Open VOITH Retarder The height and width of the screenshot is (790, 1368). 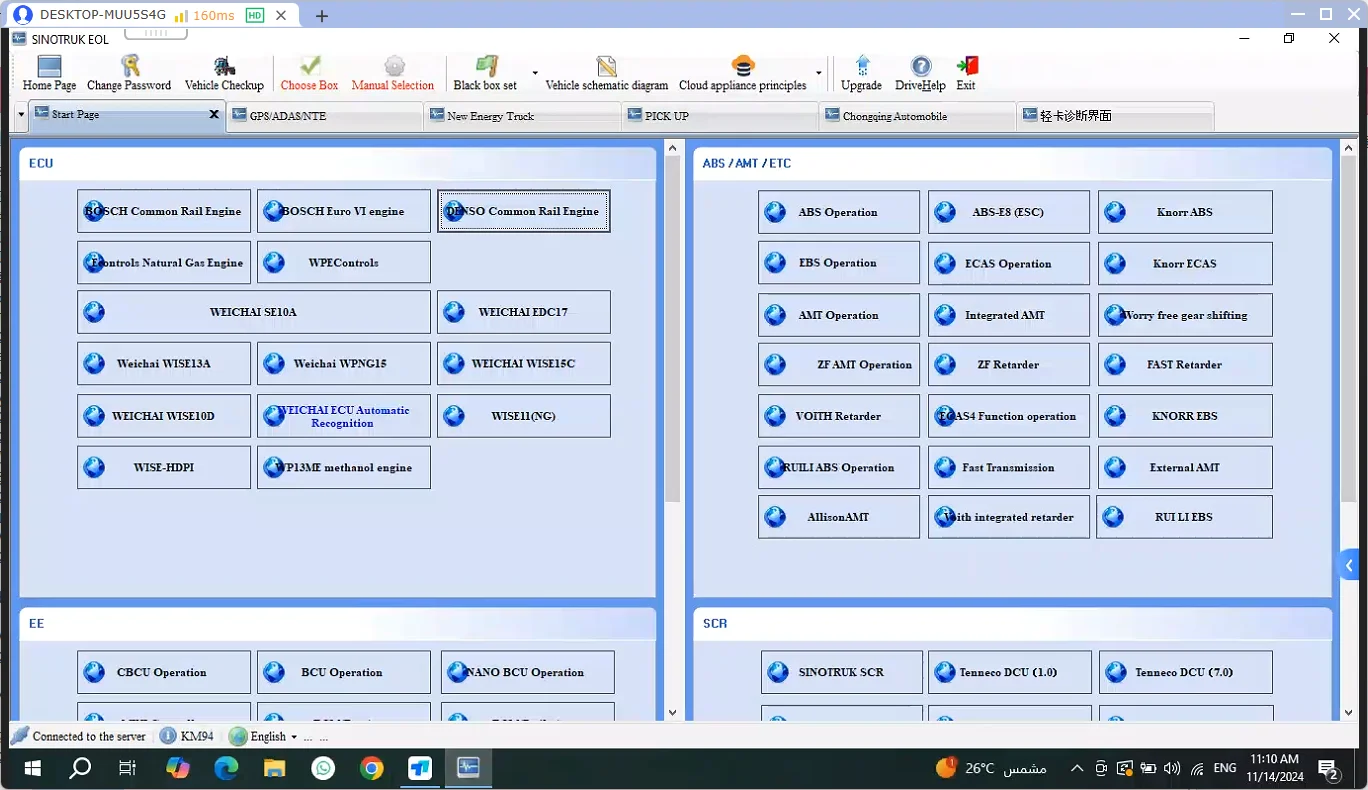839,416
